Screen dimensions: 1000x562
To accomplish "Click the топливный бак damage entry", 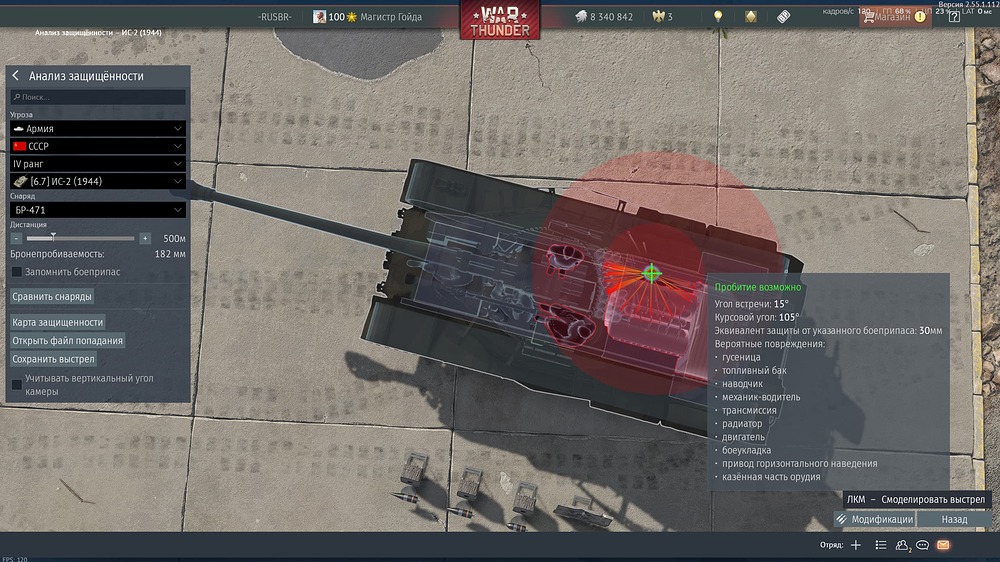I will (x=754, y=371).
